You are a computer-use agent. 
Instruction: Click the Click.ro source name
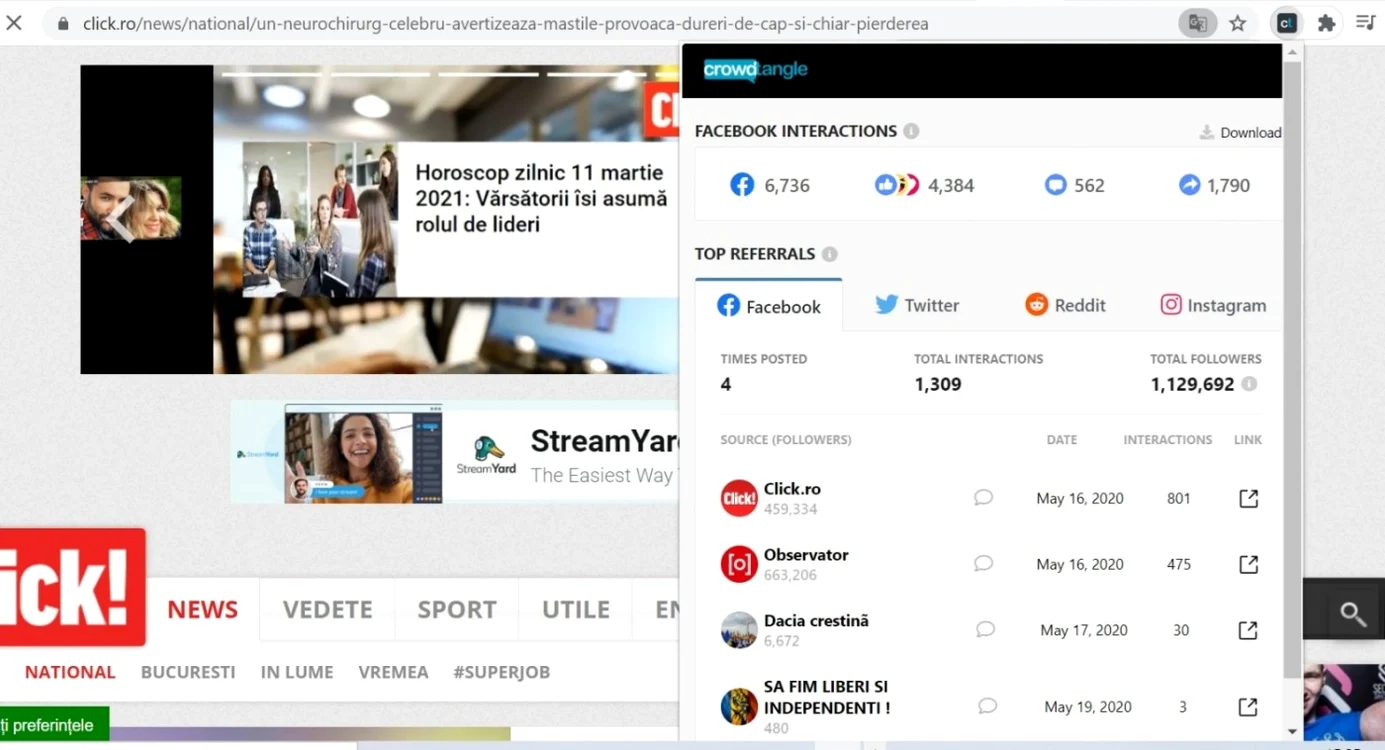pos(792,489)
